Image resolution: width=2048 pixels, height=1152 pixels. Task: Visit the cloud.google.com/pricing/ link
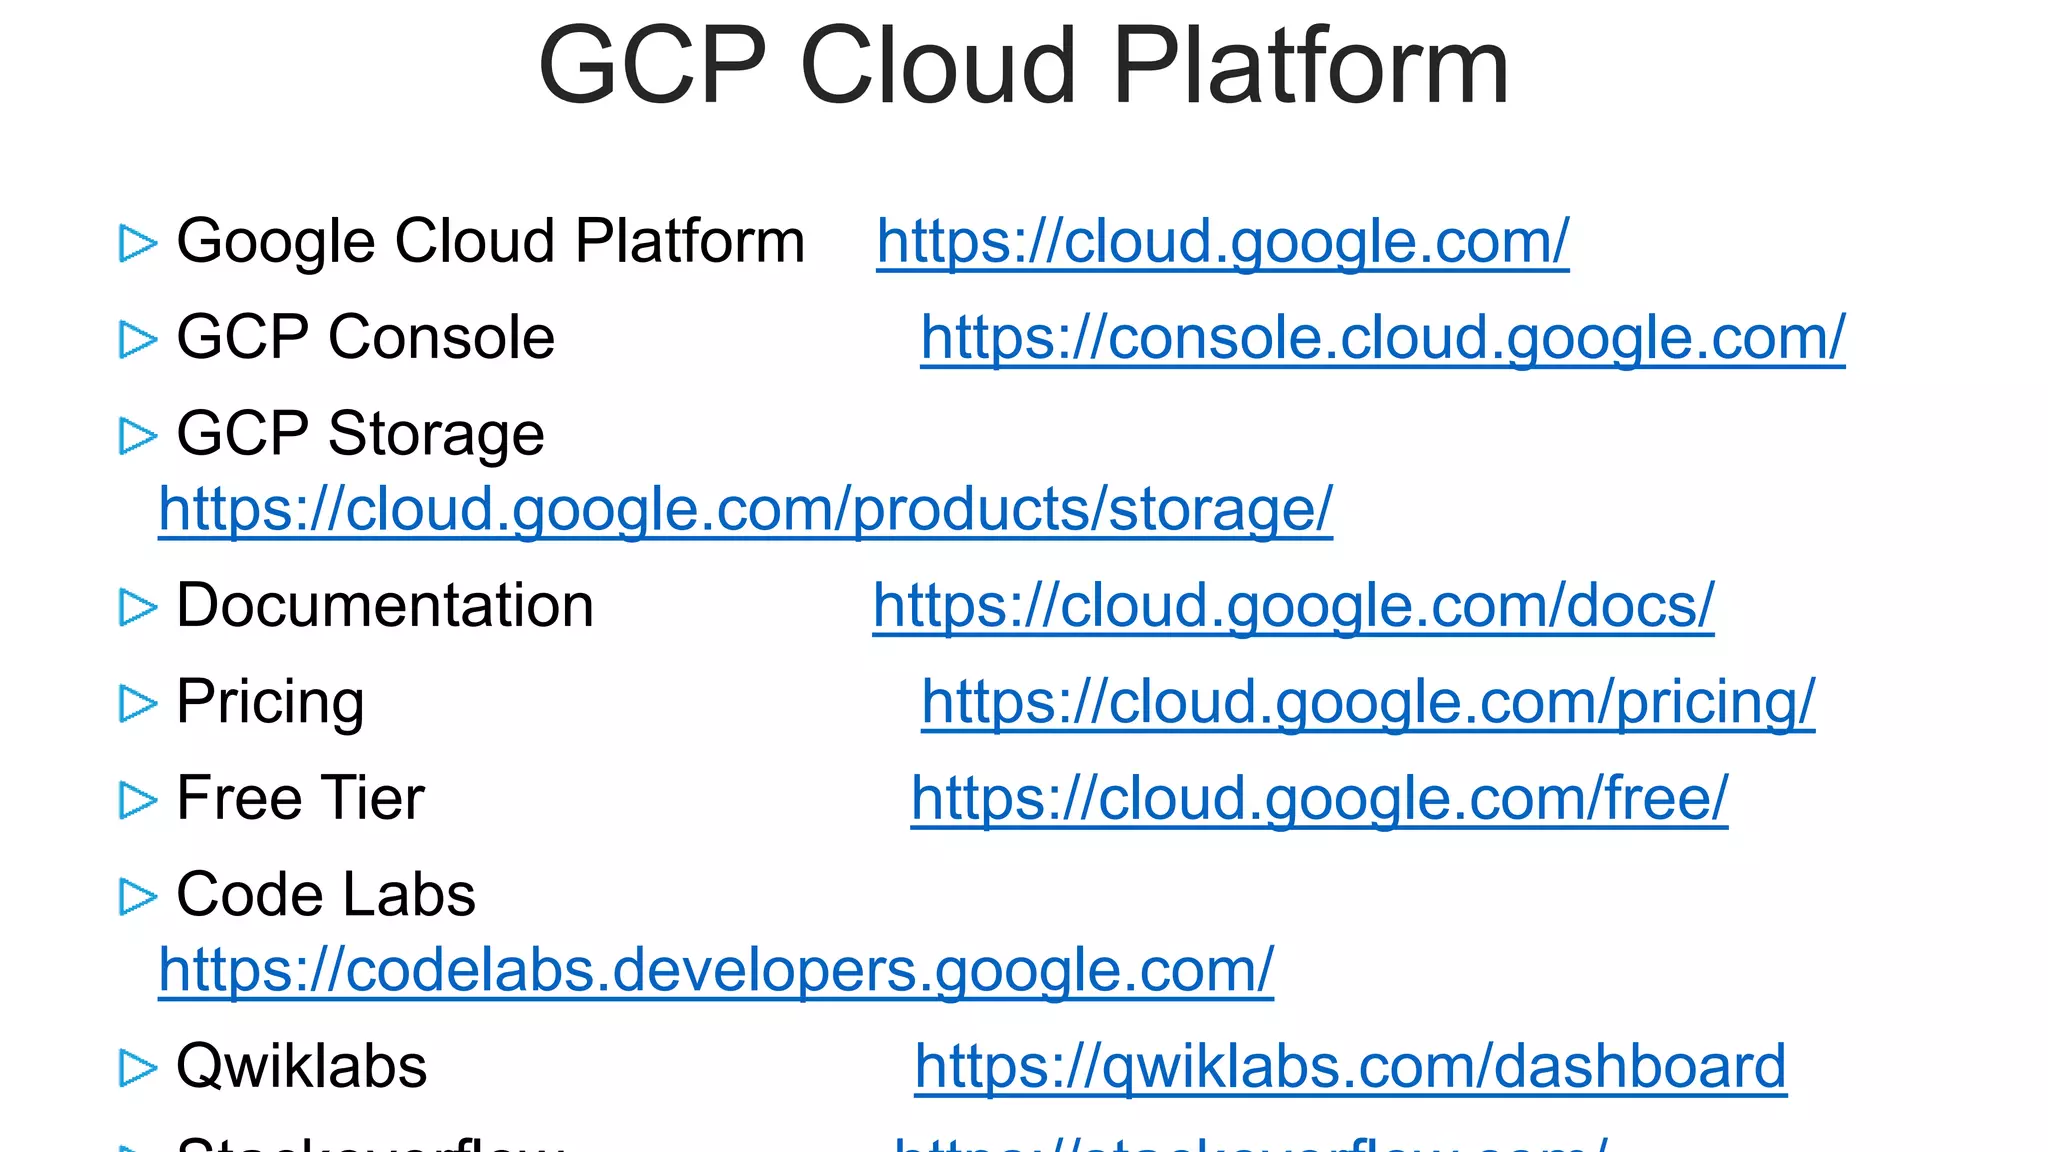1368,702
